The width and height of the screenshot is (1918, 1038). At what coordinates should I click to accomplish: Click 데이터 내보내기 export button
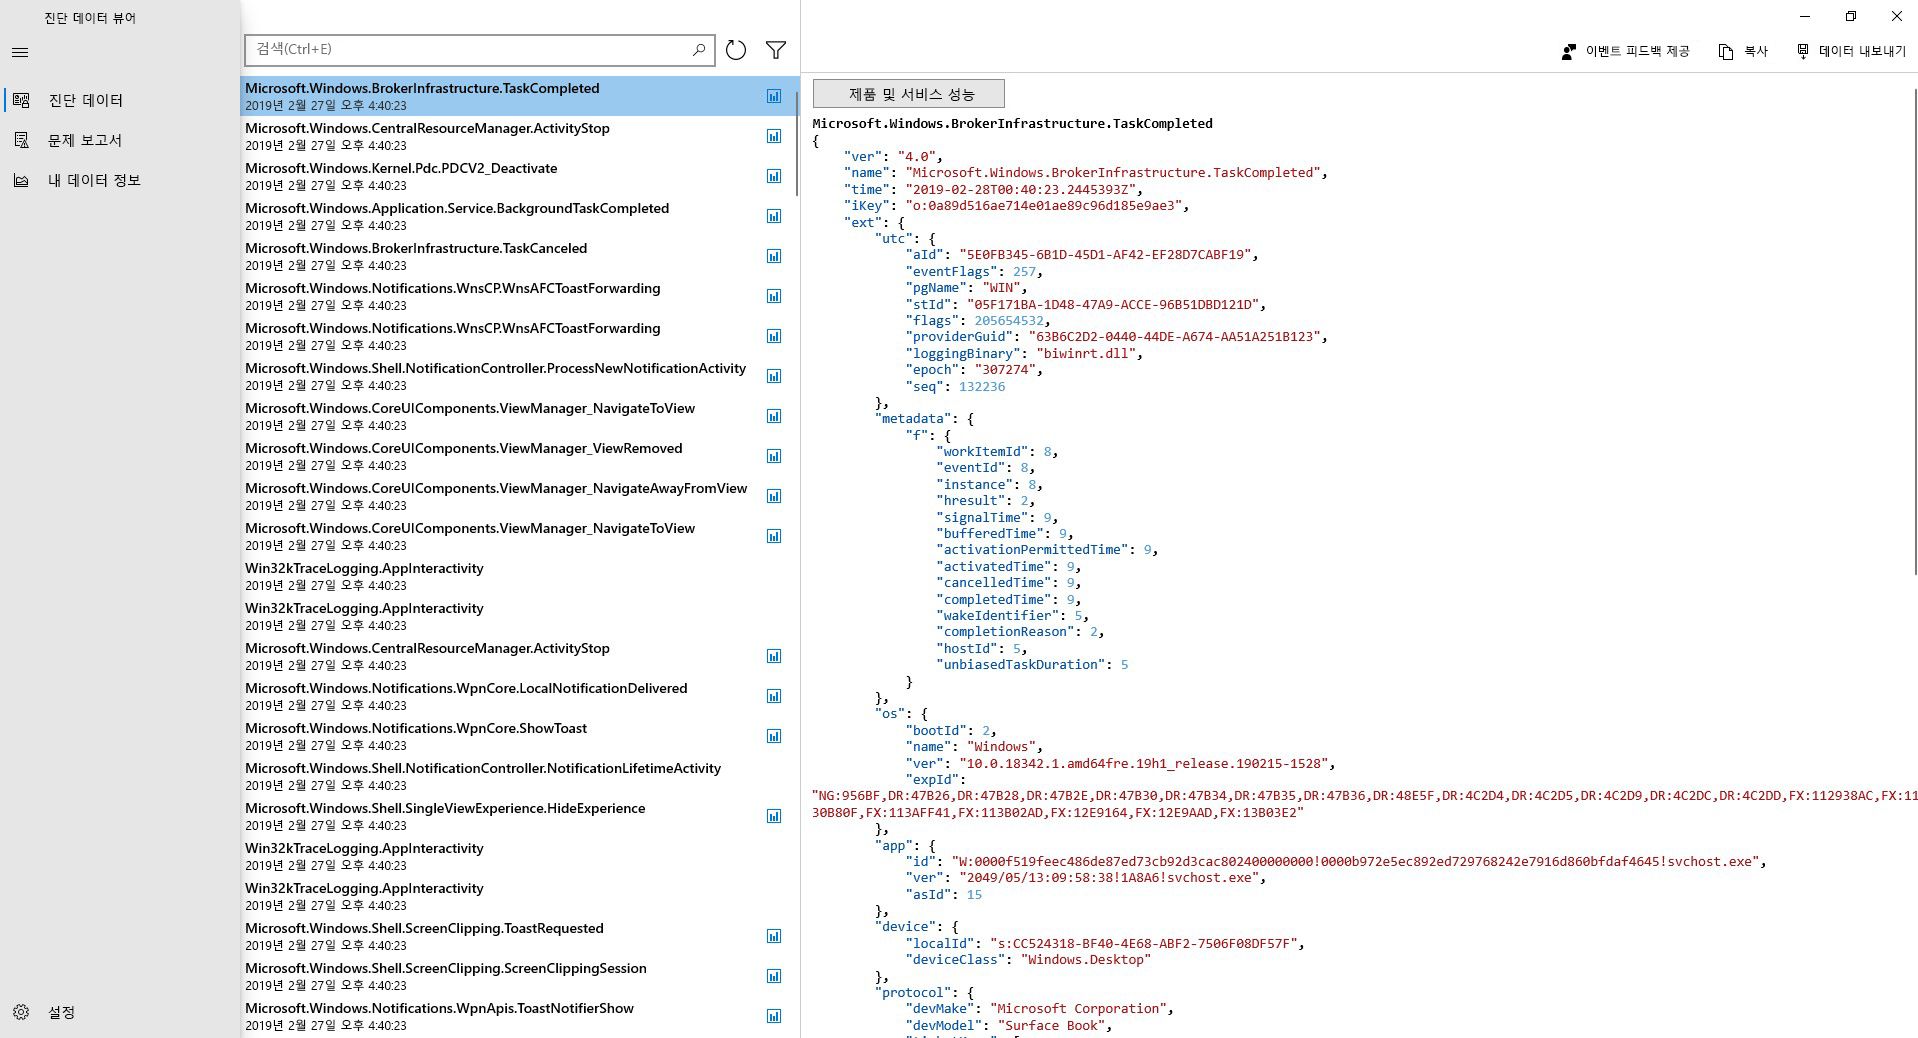click(1851, 51)
